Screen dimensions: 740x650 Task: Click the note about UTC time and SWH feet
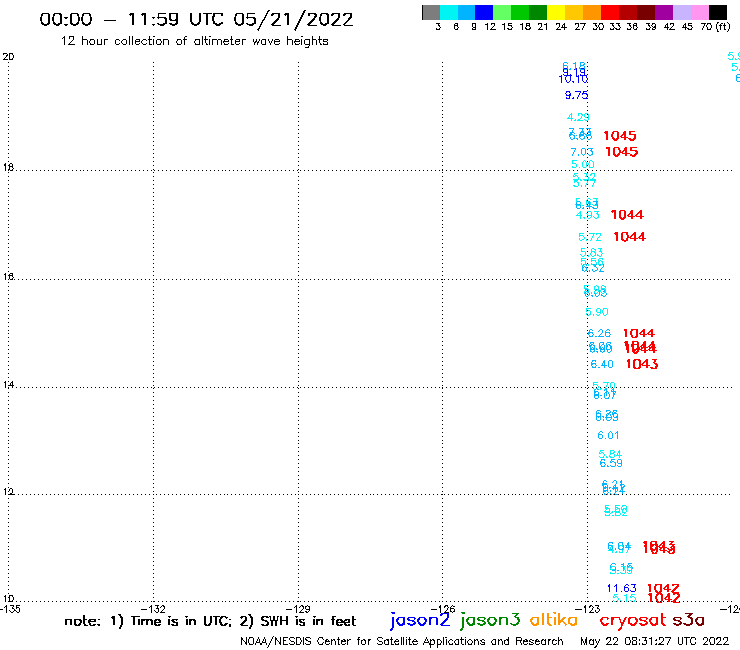point(210,621)
